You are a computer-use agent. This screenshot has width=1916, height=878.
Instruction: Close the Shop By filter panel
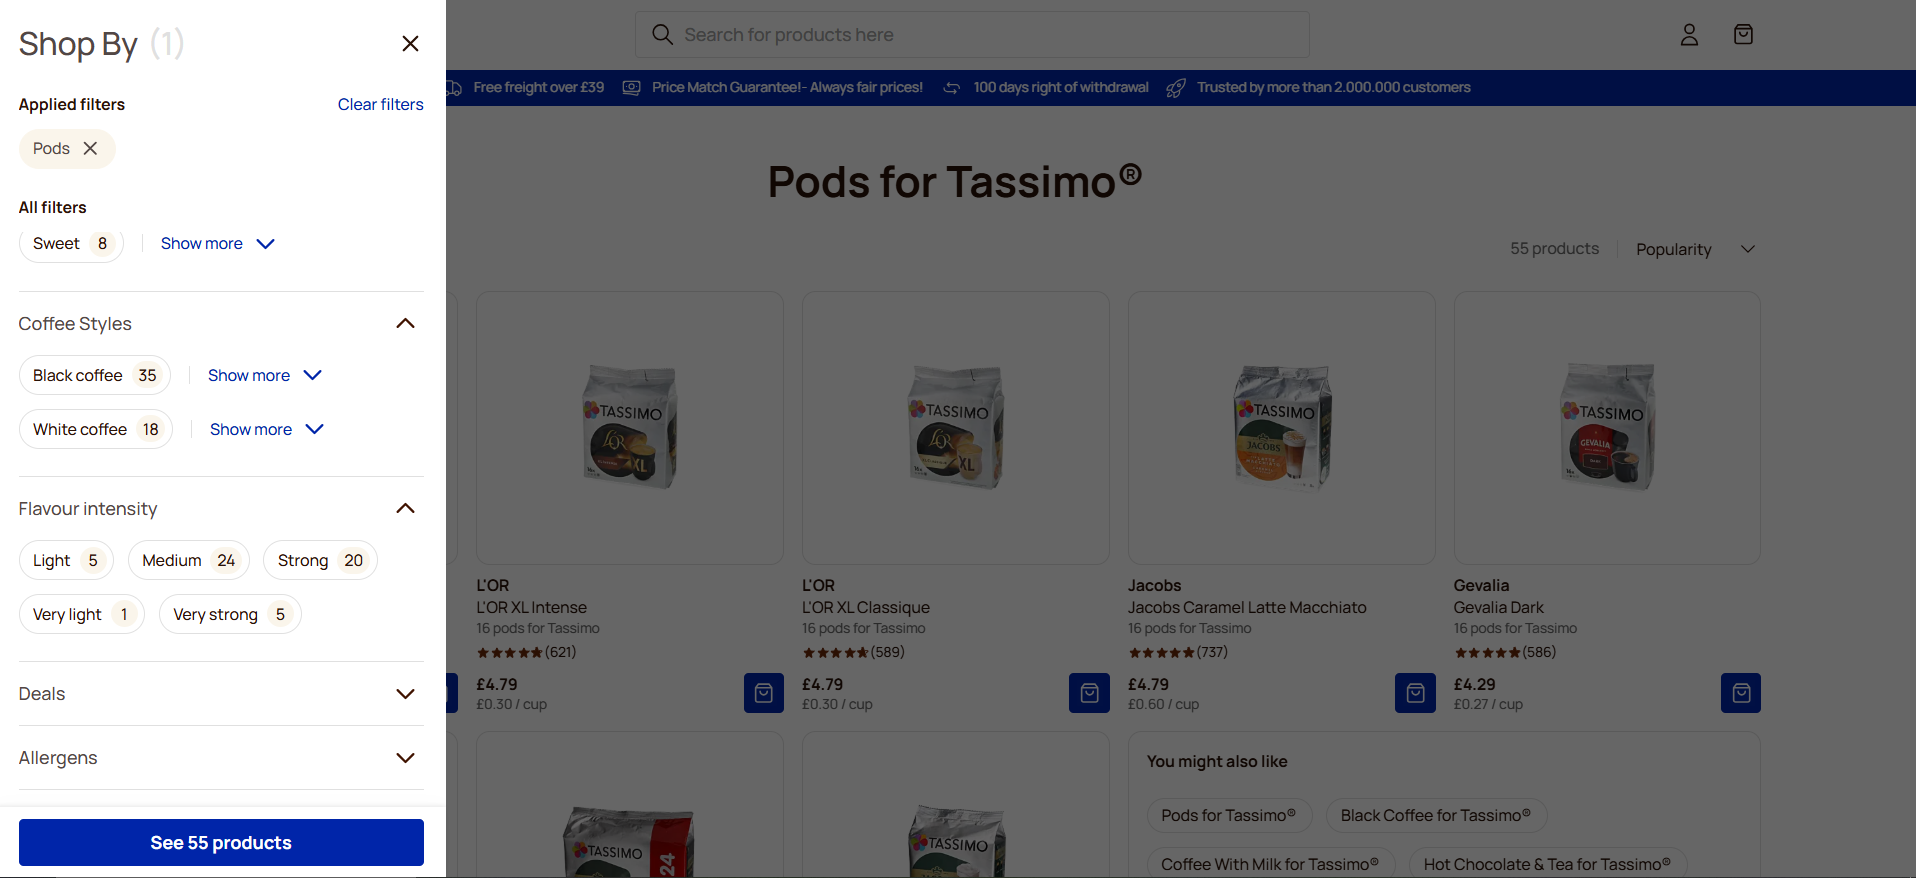[x=410, y=44]
